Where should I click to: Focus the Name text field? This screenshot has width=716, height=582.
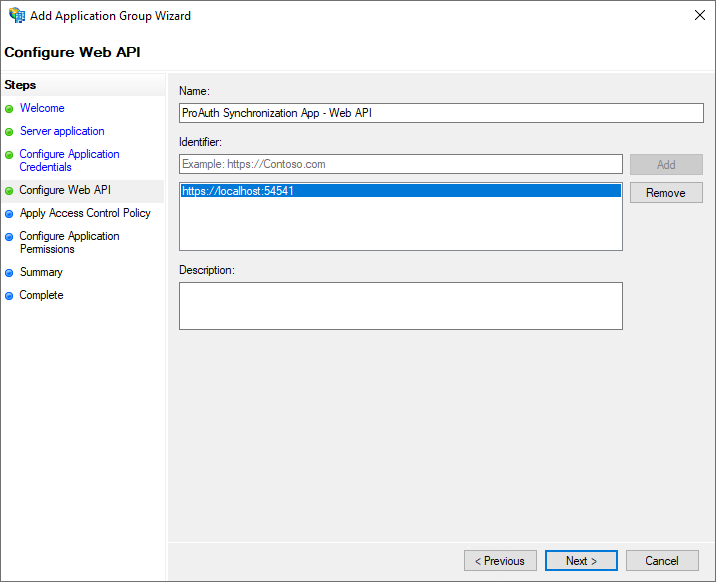441,113
